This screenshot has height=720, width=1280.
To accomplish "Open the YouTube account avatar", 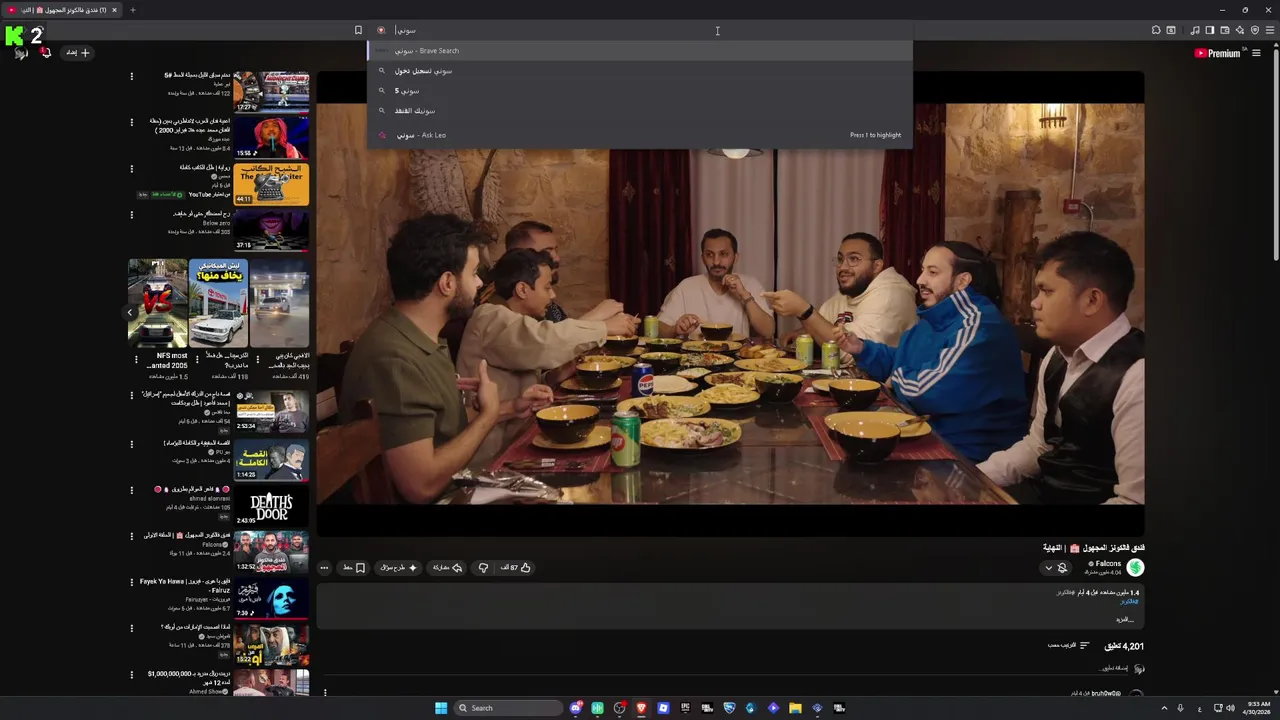I will tap(21, 53).
